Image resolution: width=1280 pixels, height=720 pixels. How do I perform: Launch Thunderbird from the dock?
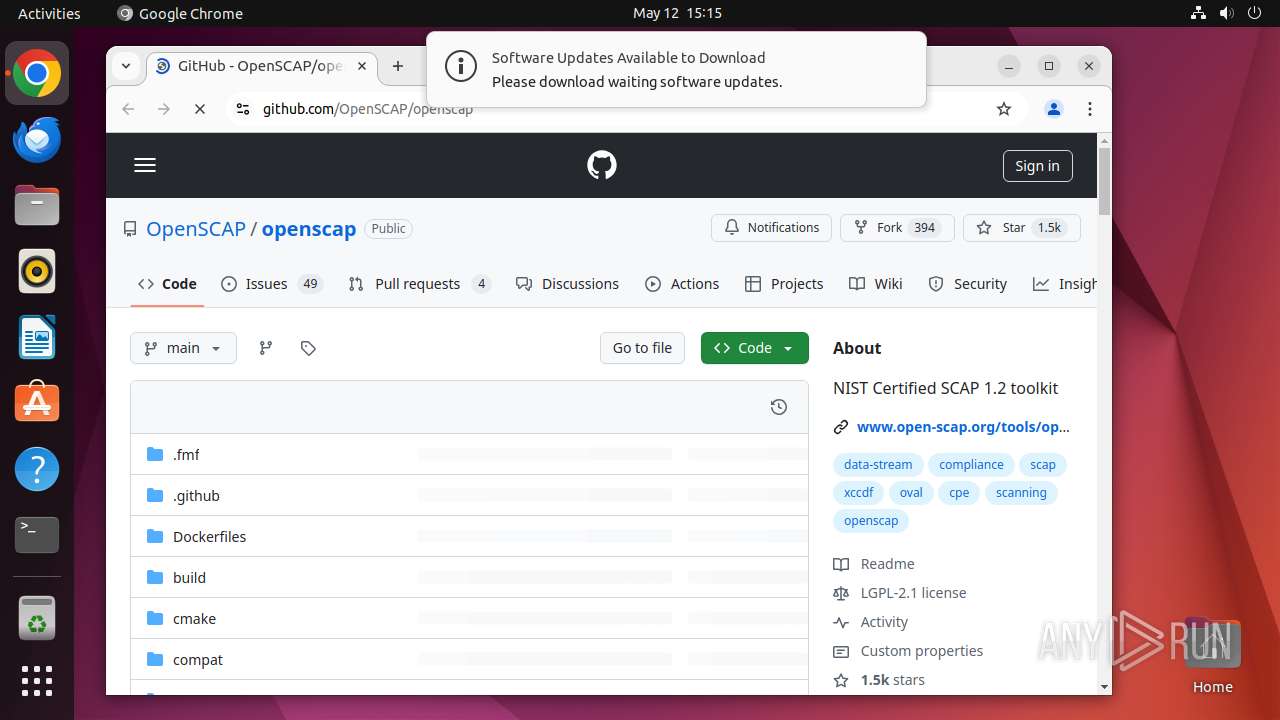[37, 140]
